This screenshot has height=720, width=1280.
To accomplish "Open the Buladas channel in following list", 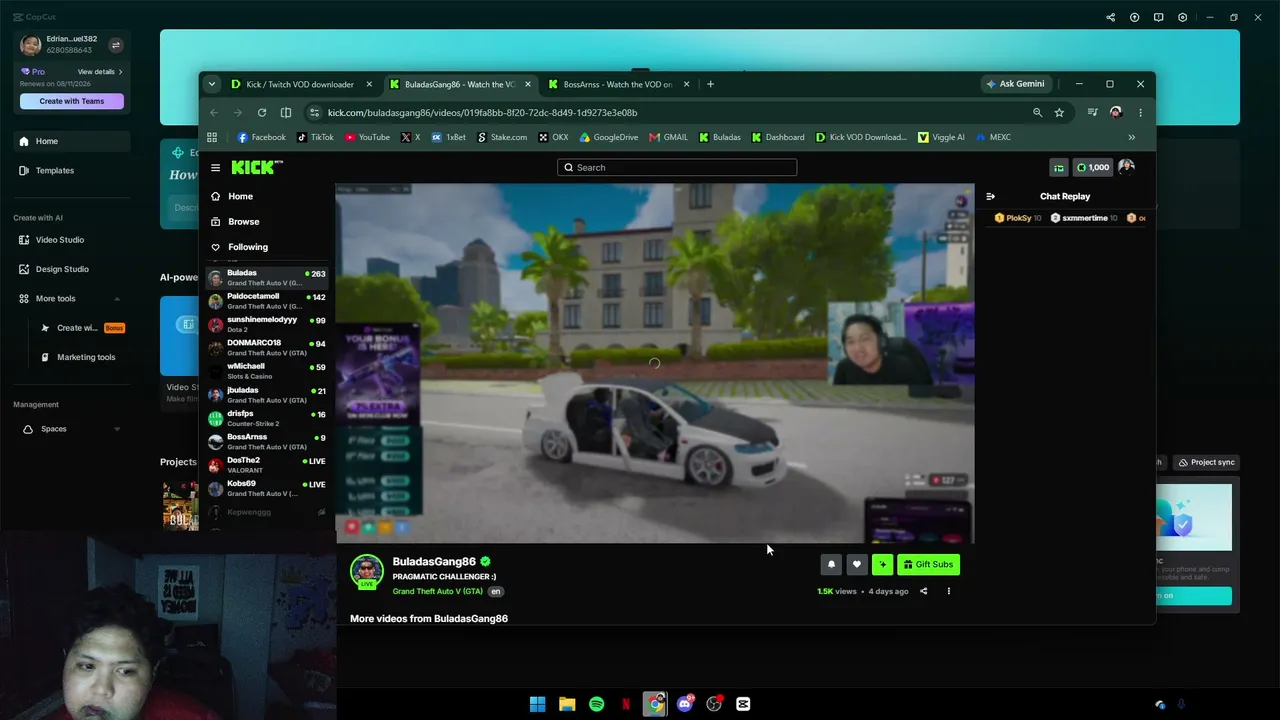I will (266, 278).
